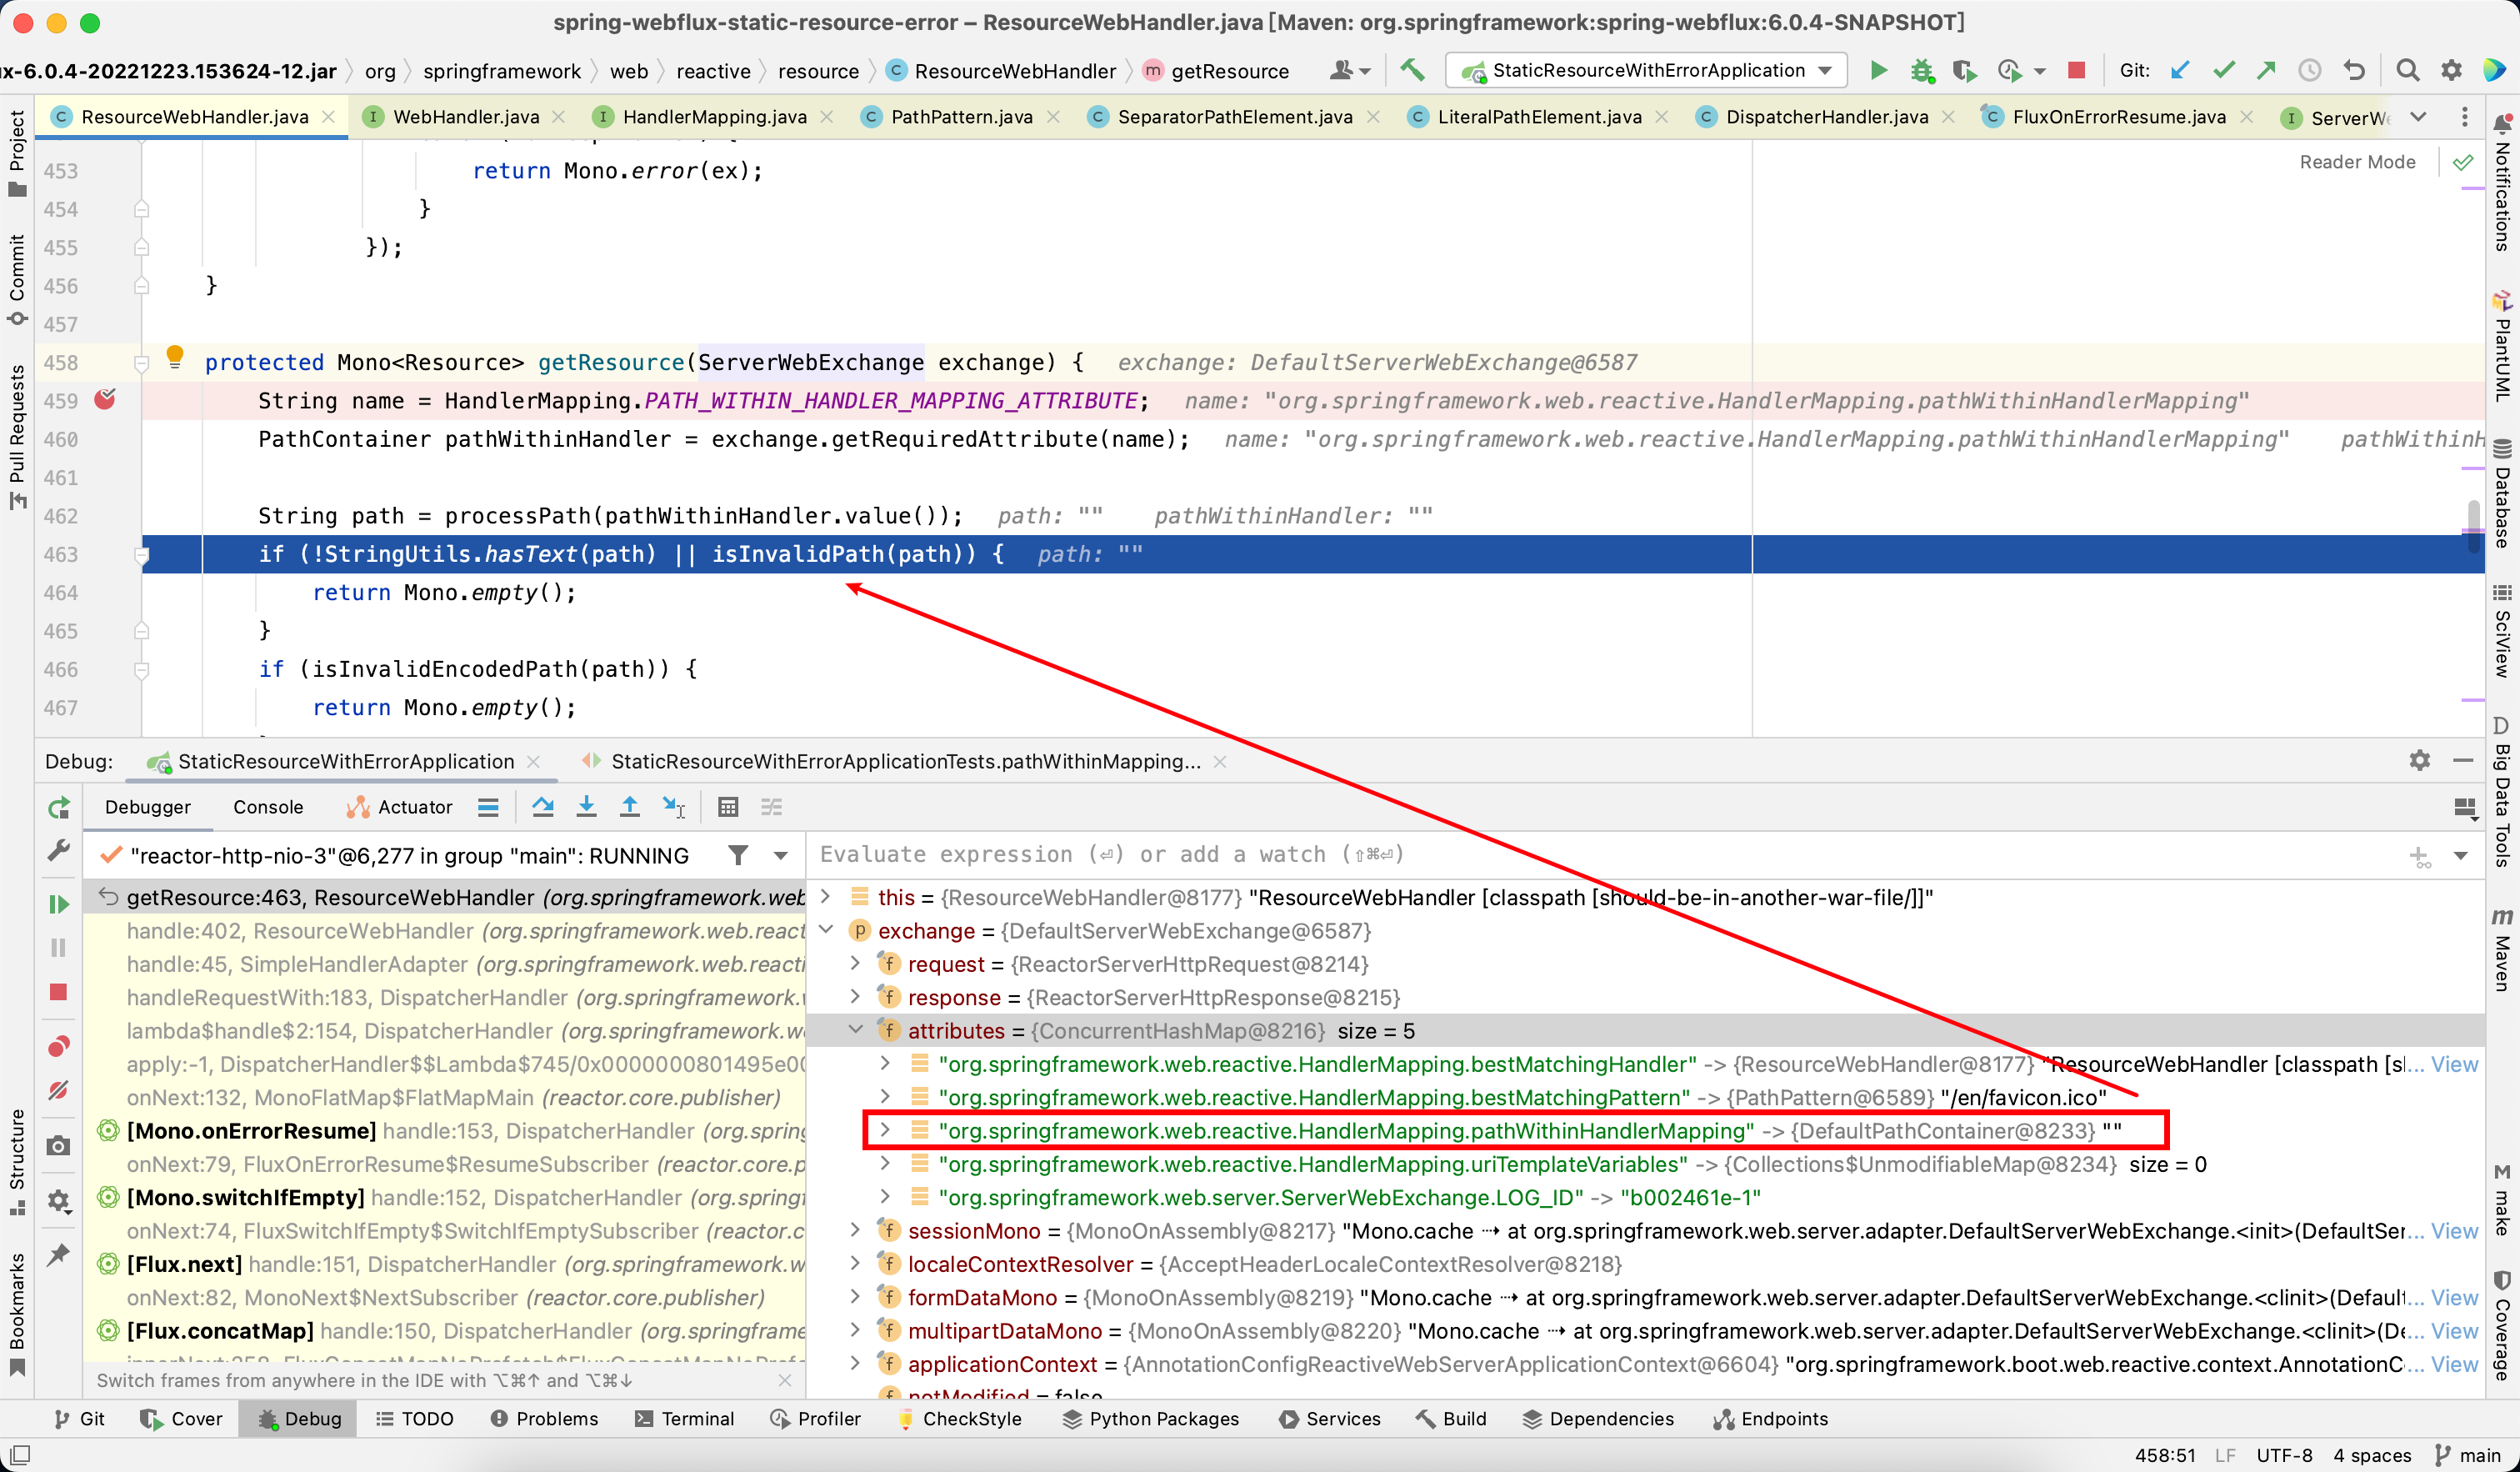The image size is (2520, 1472).
Task: Expand the 'this' variable node
Action: pos(825,897)
